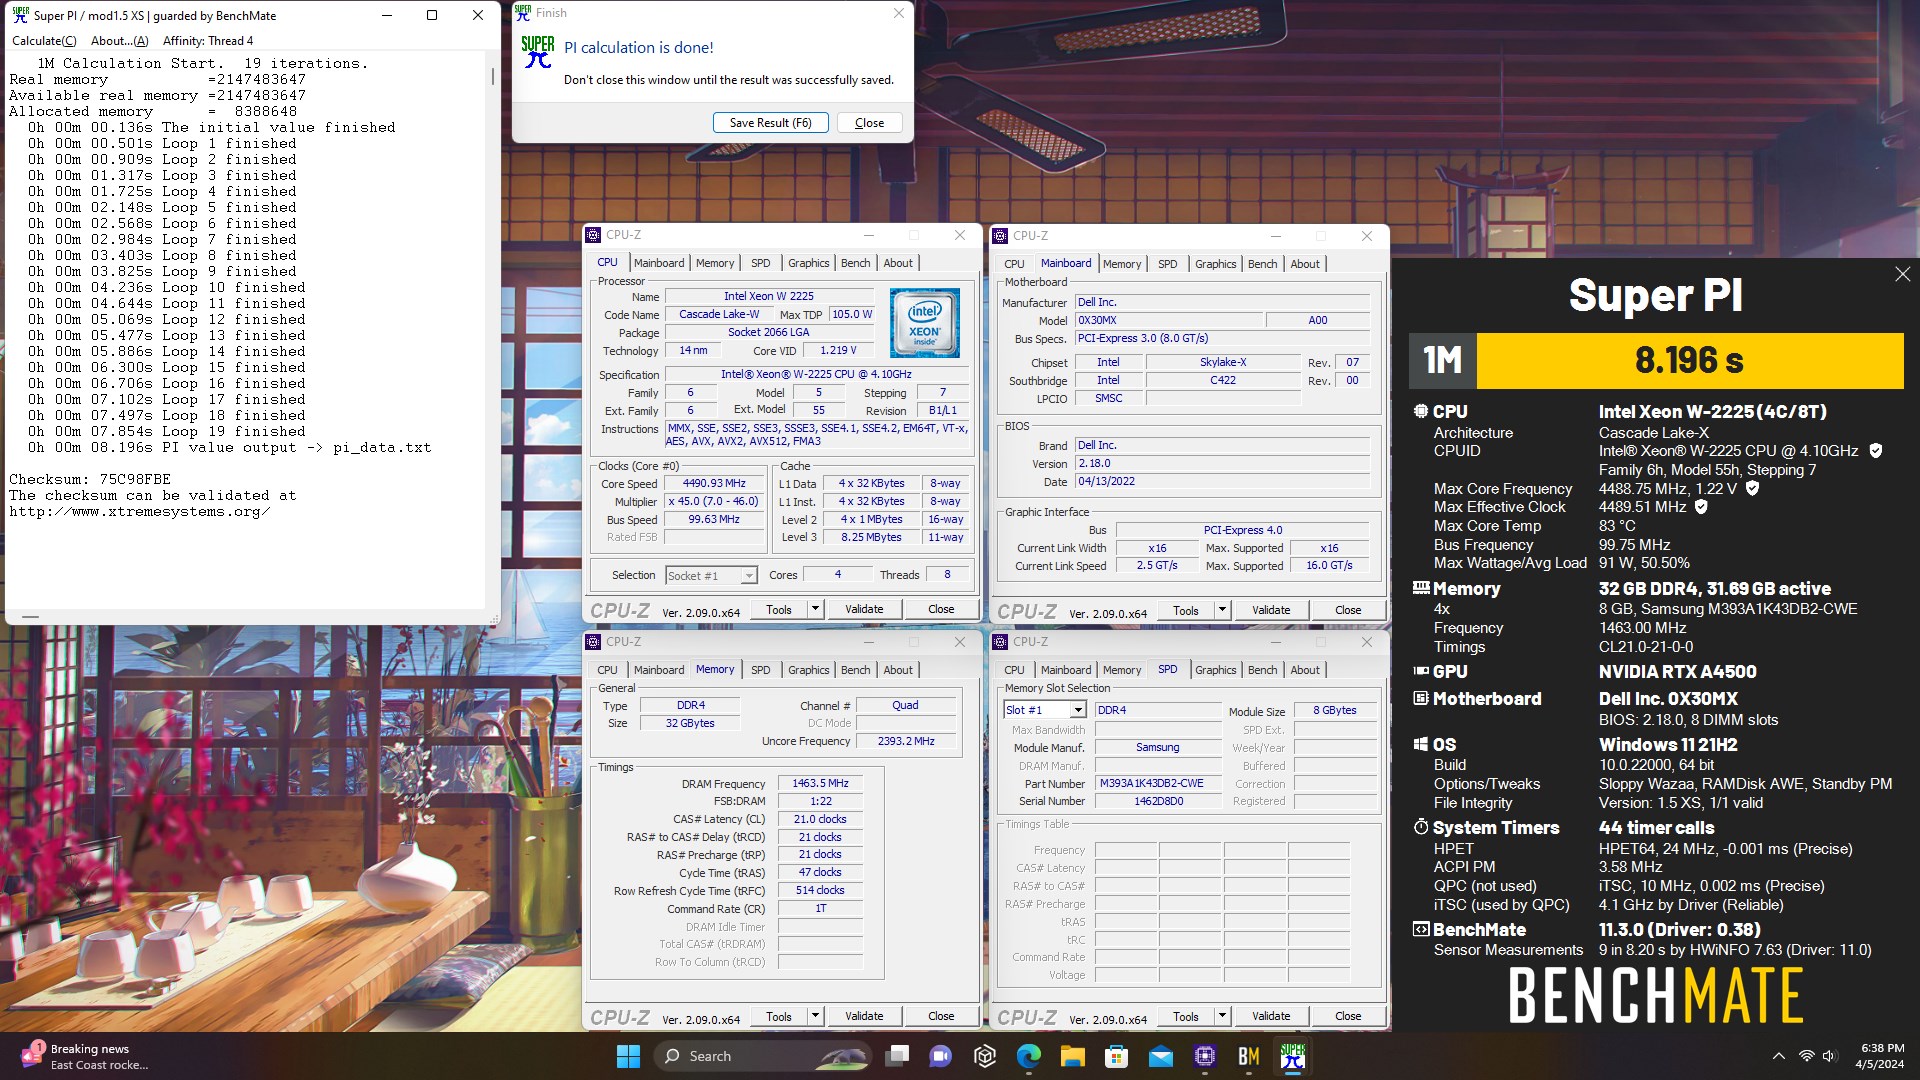Click the CPU-Z icon in the CPU tab window title
This screenshot has height=1080, width=1920.
(594, 235)
